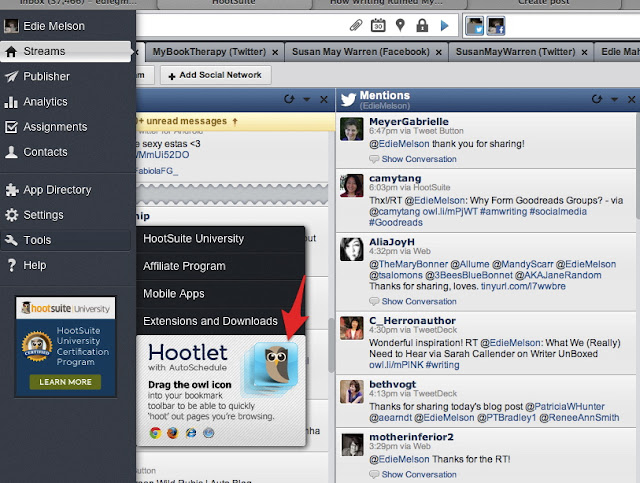Viewport: 640px width, 483px height.
Task: Open Contacts in the sidebar
Action: [65, 152]
